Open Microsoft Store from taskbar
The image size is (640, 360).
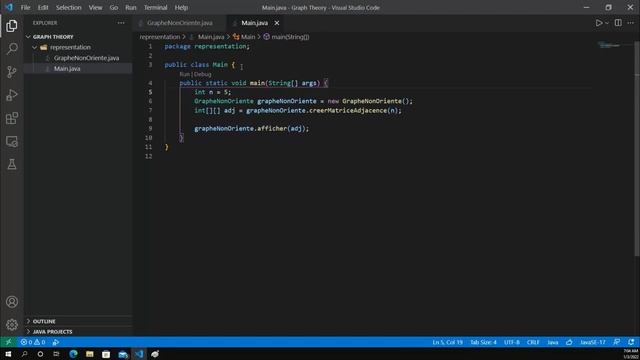(106, 354)
